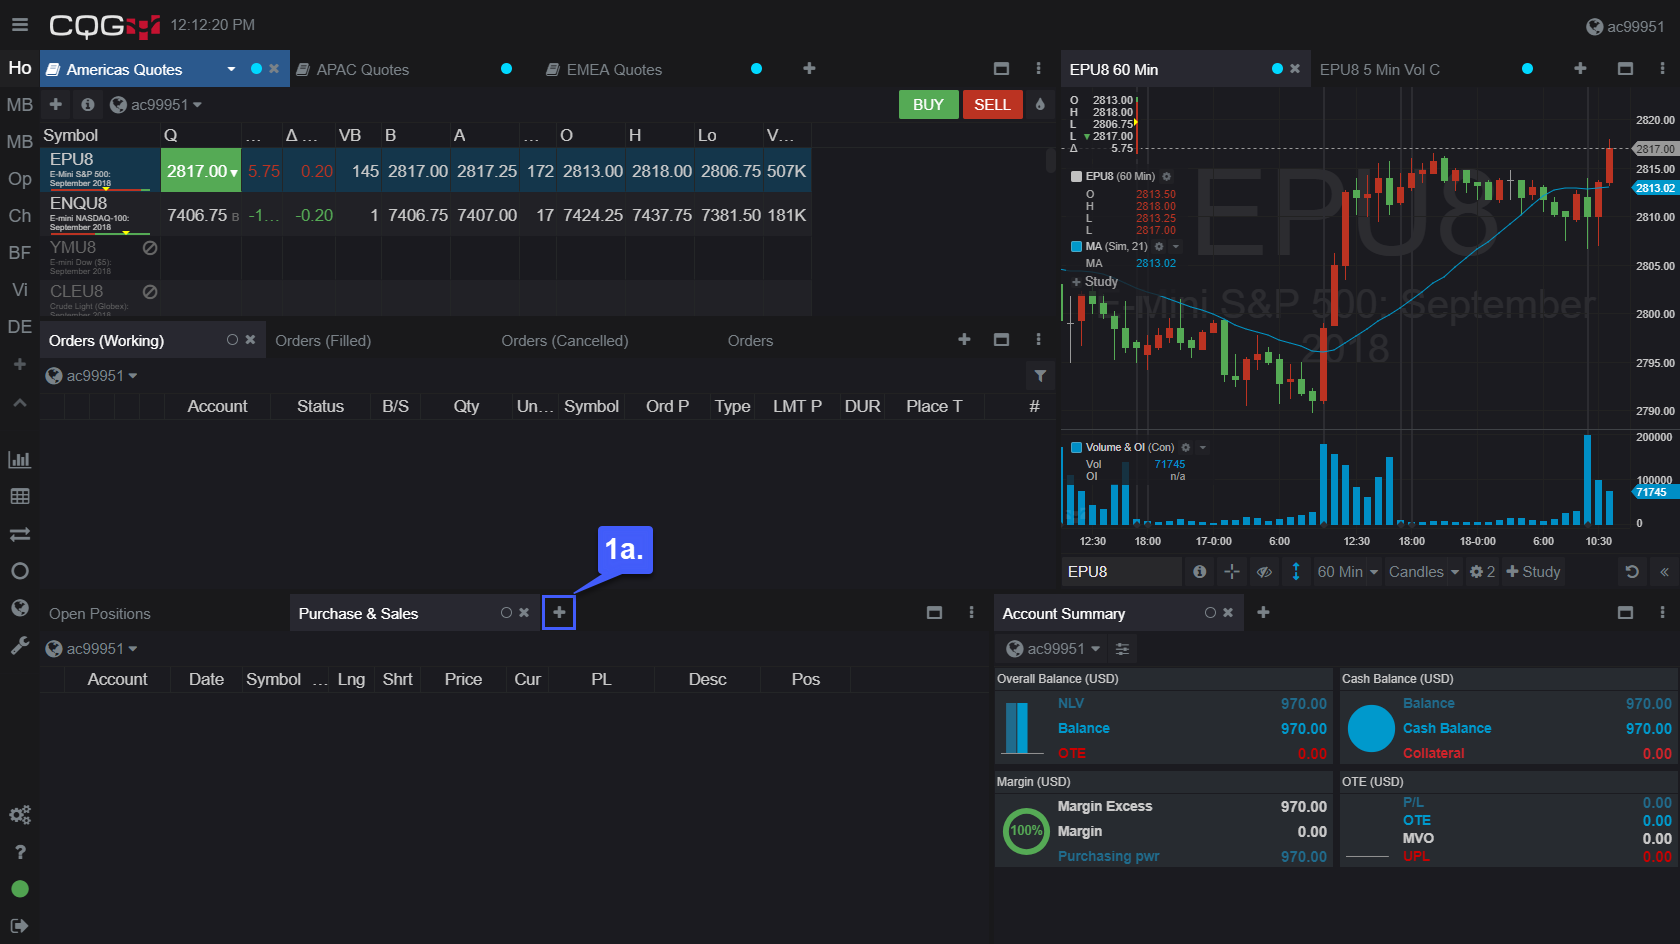Open quote board info icon
This screenshot has height=944, width=1680.
coord(88,104)
